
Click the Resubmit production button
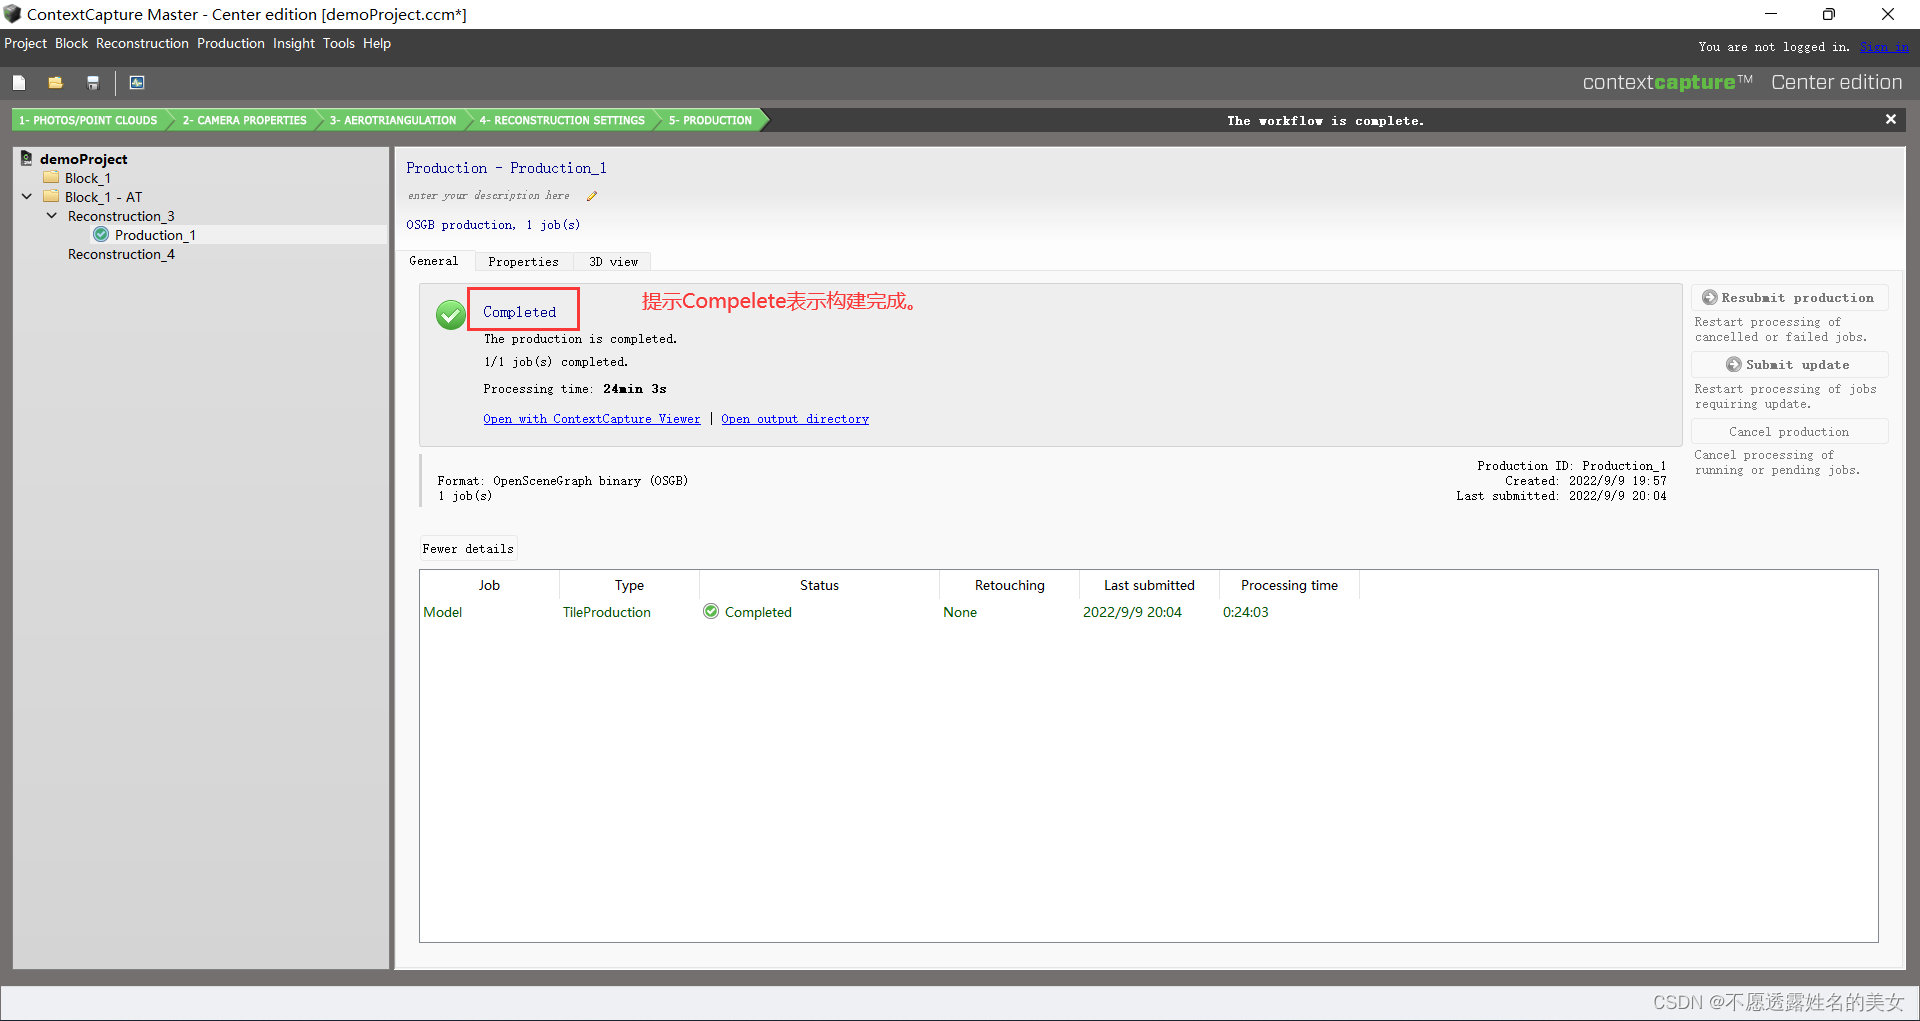[x=1789, y=298]
